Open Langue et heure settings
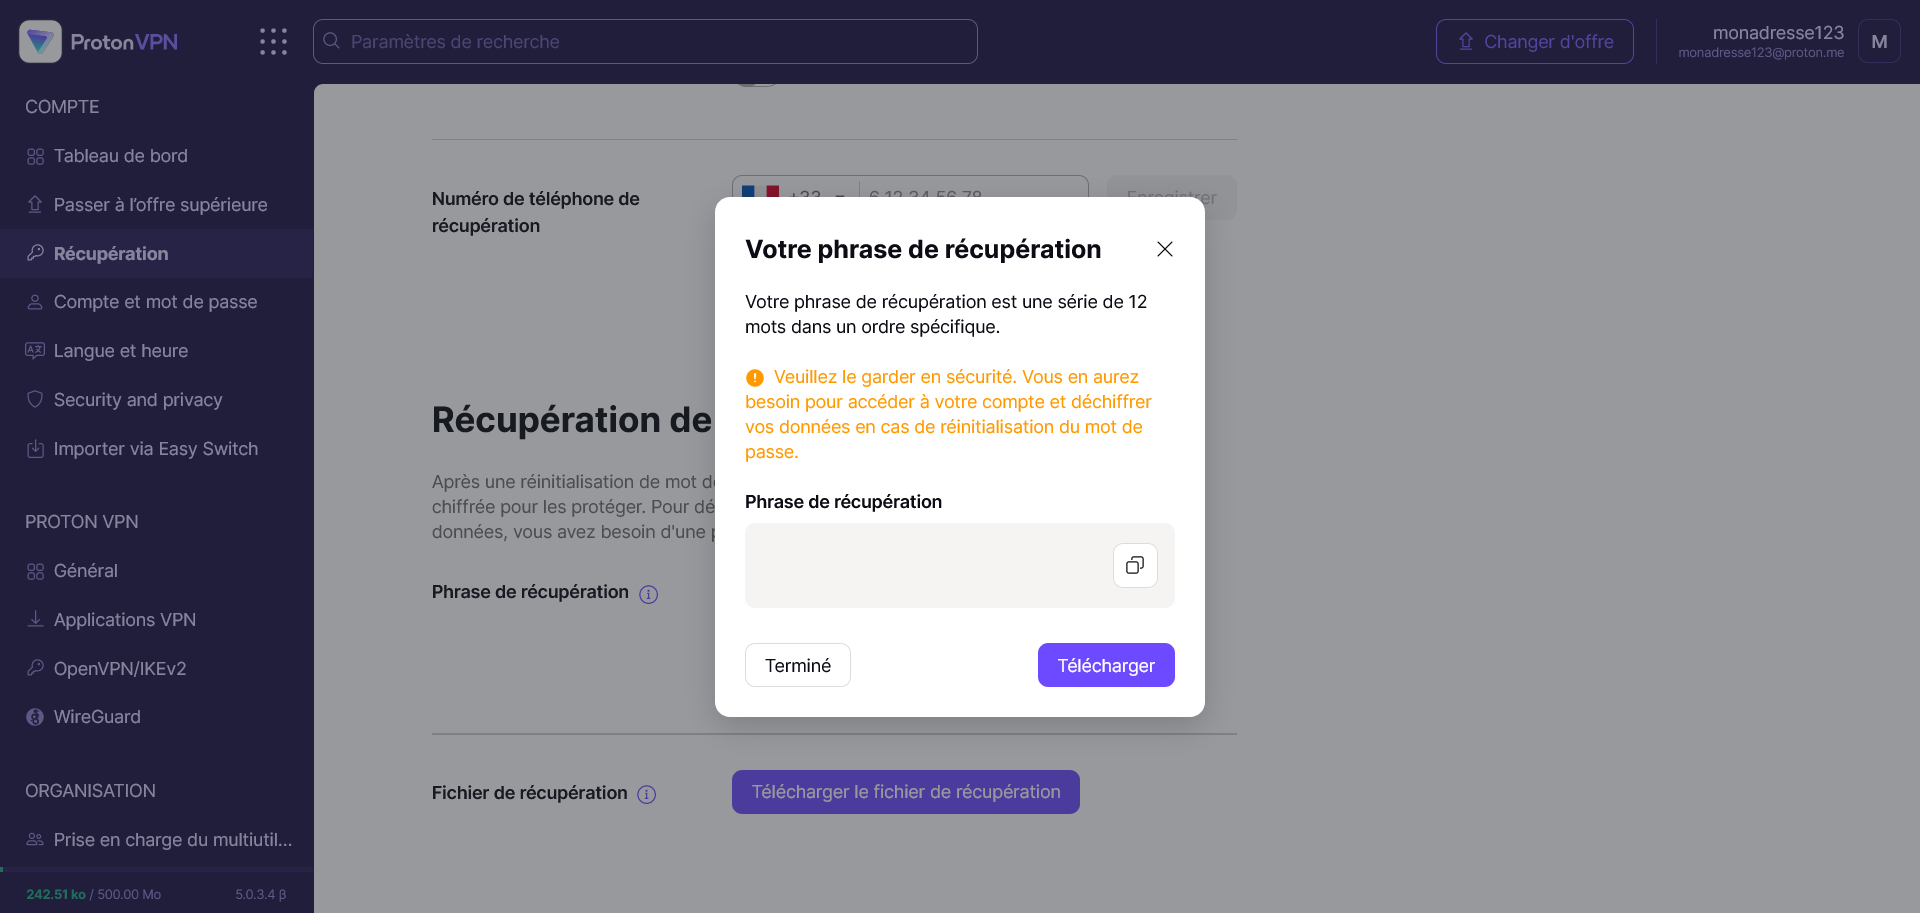Image resolution: width=1920 pixels, height=913 pixels. coord(120,351)
